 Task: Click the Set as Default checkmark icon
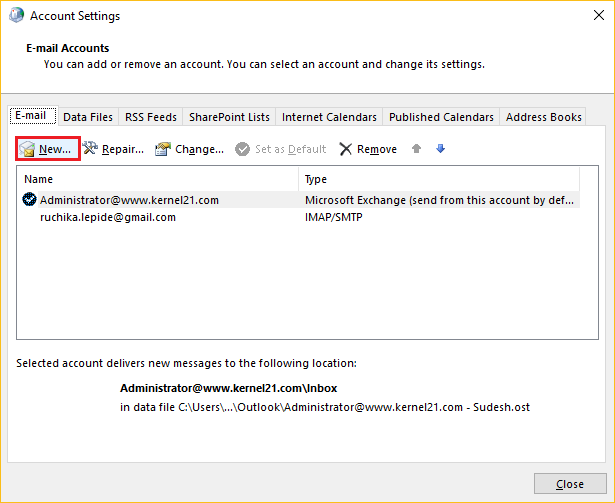[242, 149]
